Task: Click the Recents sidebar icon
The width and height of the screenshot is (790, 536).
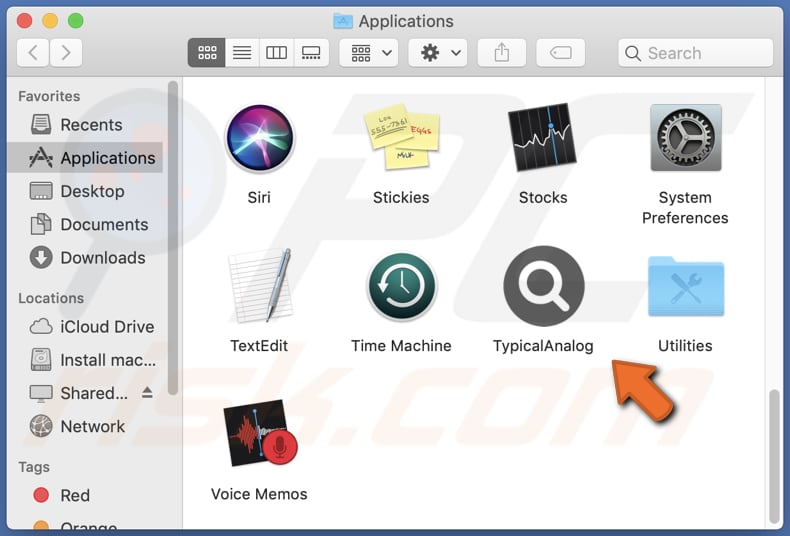Action: coord(41,124)
